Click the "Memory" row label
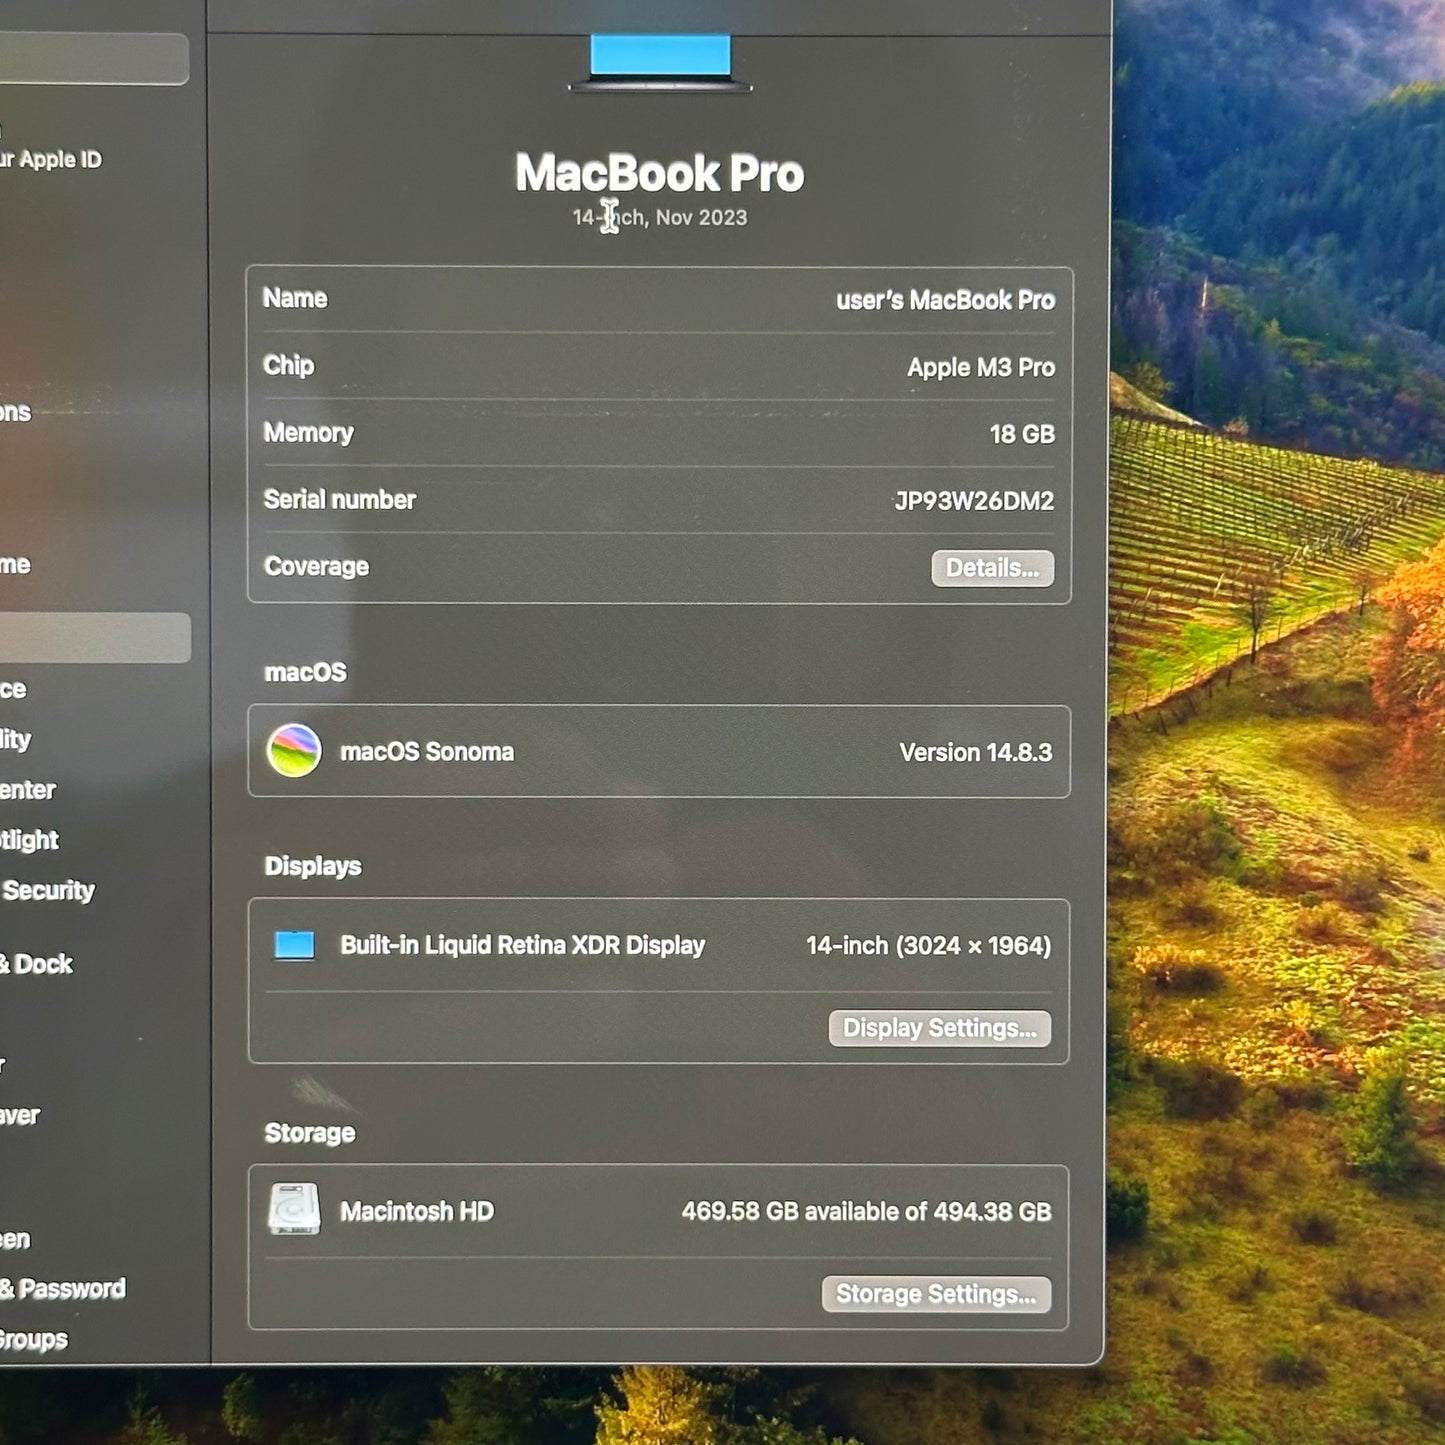This screenshot has width=1445, height=1445. coord(308,433)
